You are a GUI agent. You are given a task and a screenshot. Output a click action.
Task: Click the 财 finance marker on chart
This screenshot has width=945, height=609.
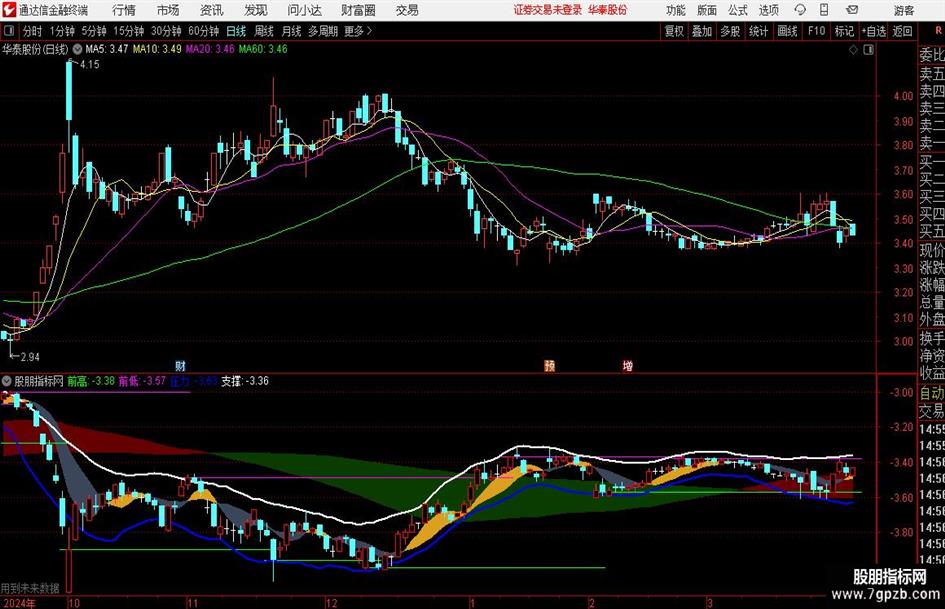click(180, 365)
